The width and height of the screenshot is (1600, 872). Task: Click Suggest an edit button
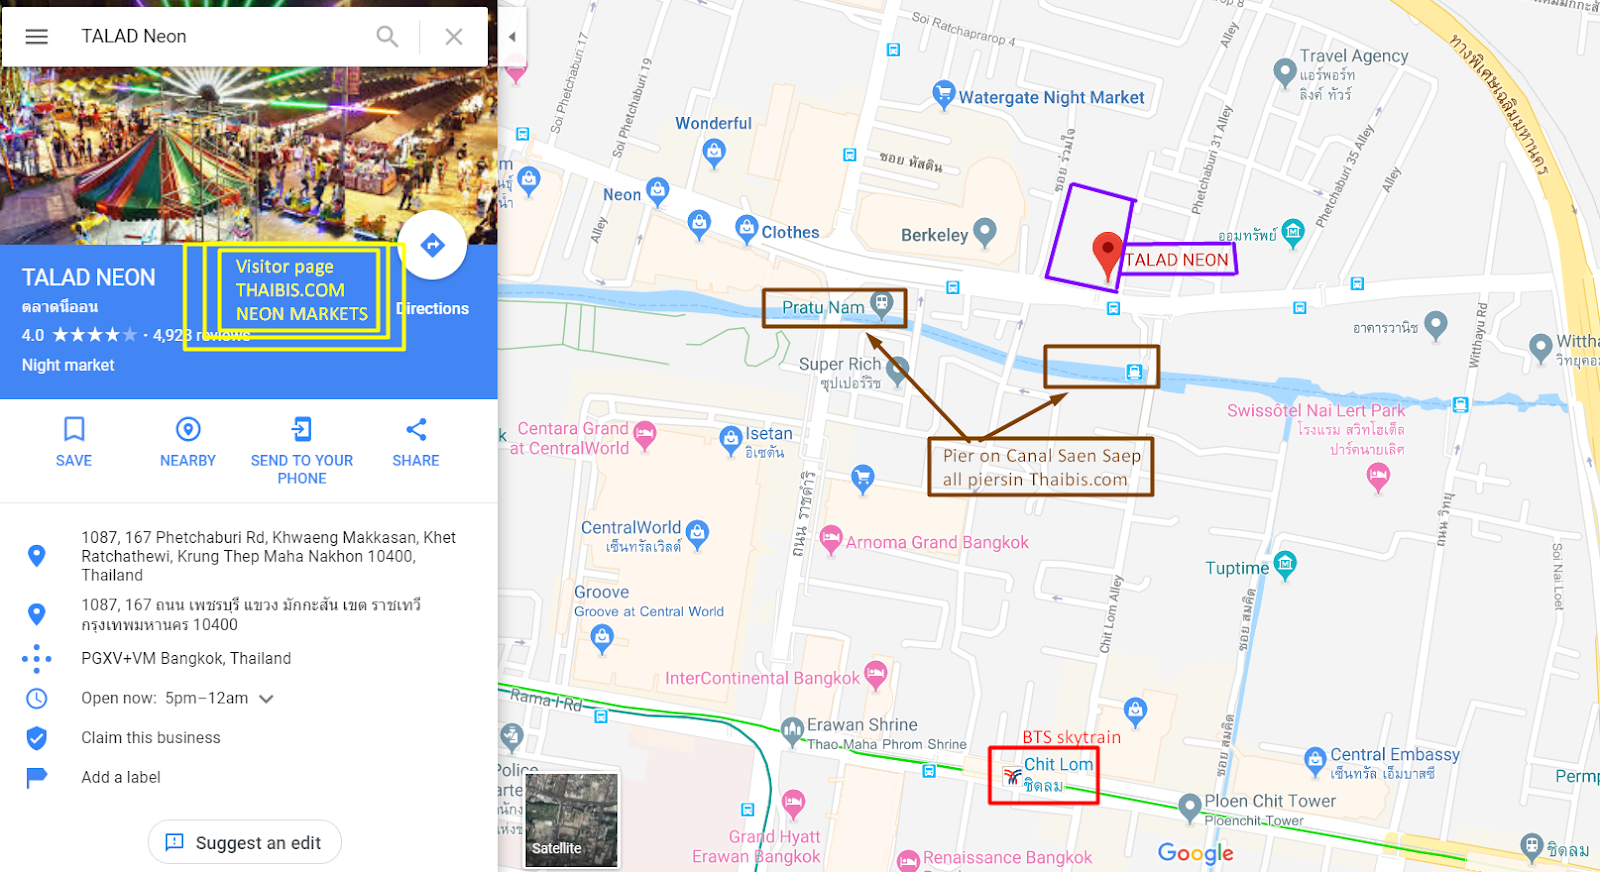[x=245, y=842]
